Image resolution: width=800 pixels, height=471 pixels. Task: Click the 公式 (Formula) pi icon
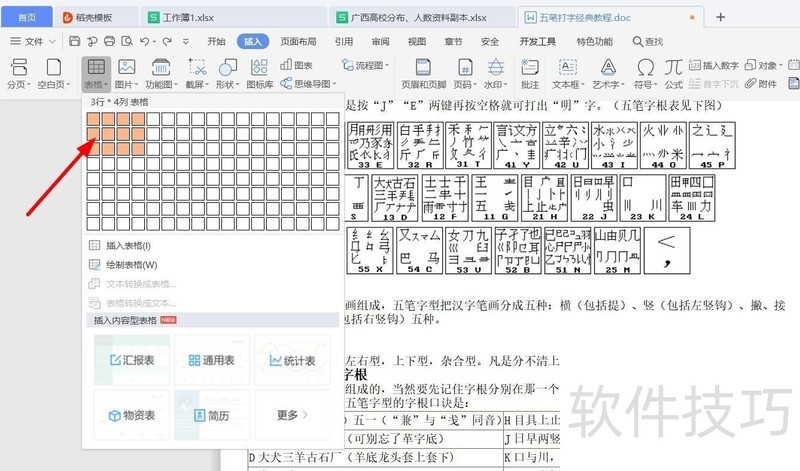tap(674, 67)
